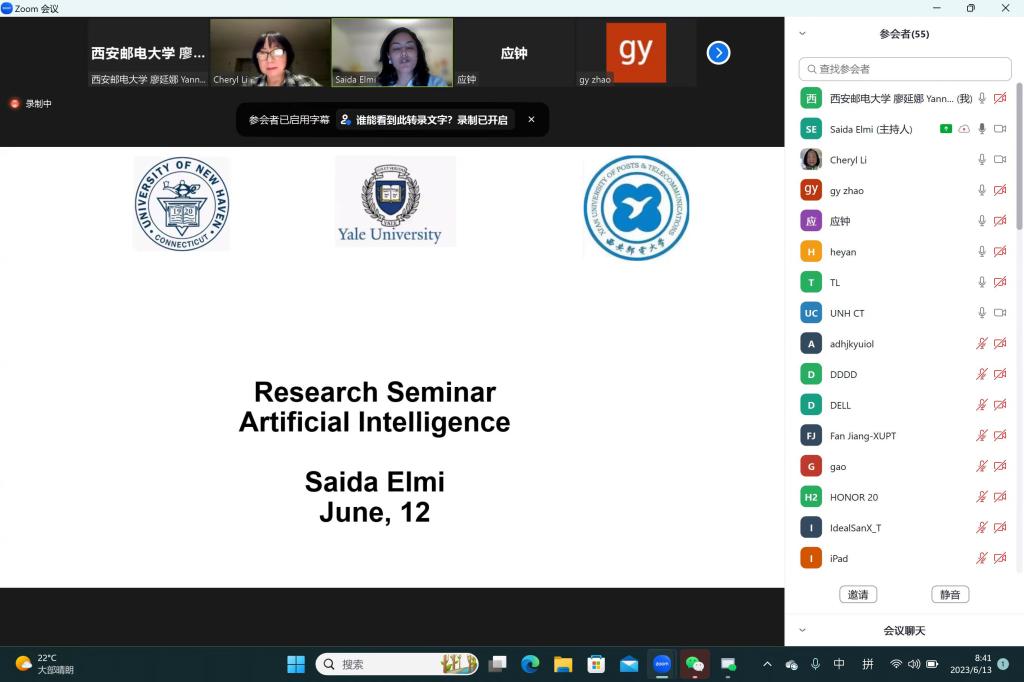Viewport: 1024px width, 682px height.
Task: Mute Cheryl Li's microphone
Action: tap(982, 159)
